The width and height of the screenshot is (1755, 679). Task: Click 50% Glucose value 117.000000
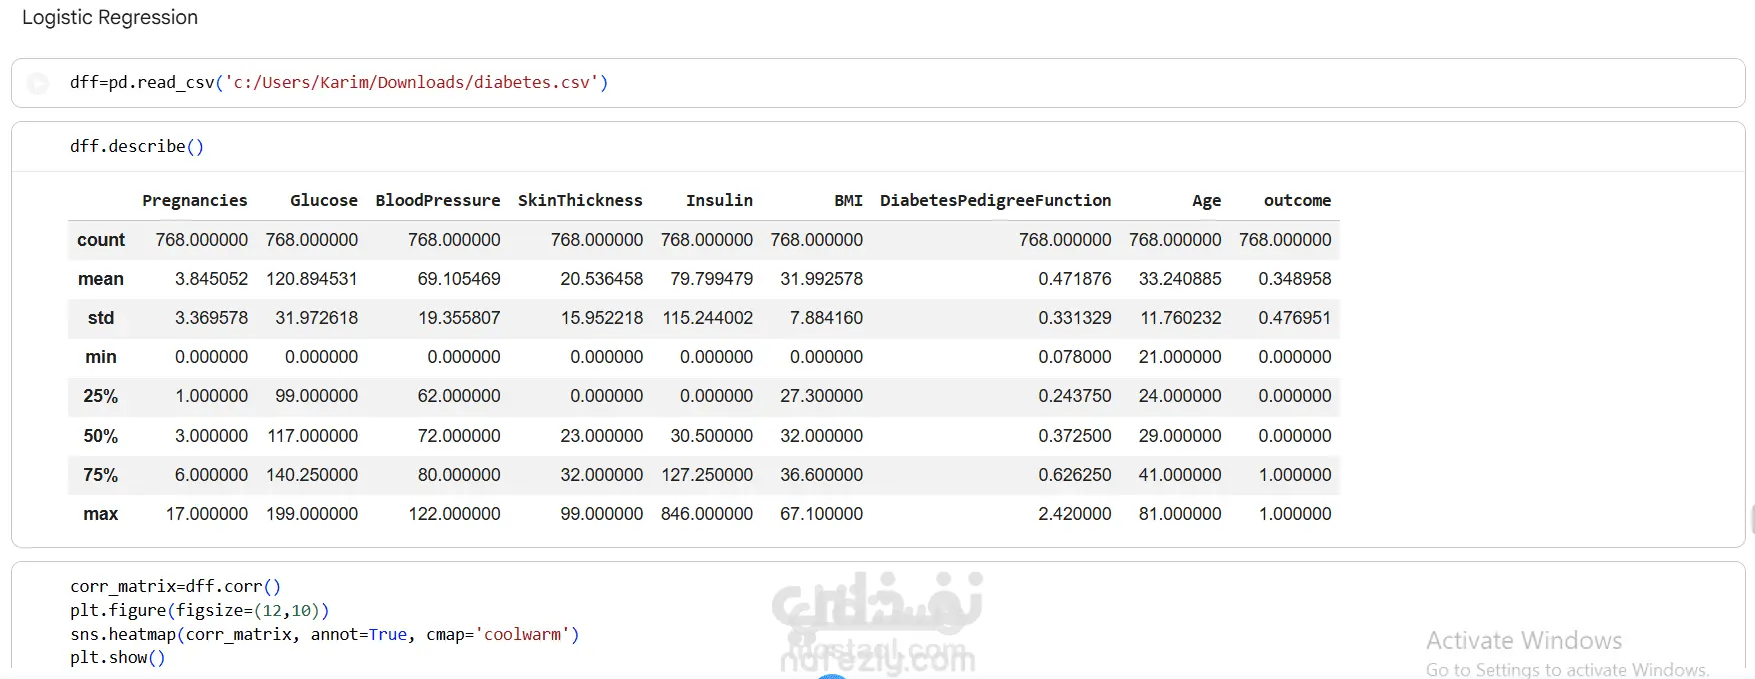313,436
